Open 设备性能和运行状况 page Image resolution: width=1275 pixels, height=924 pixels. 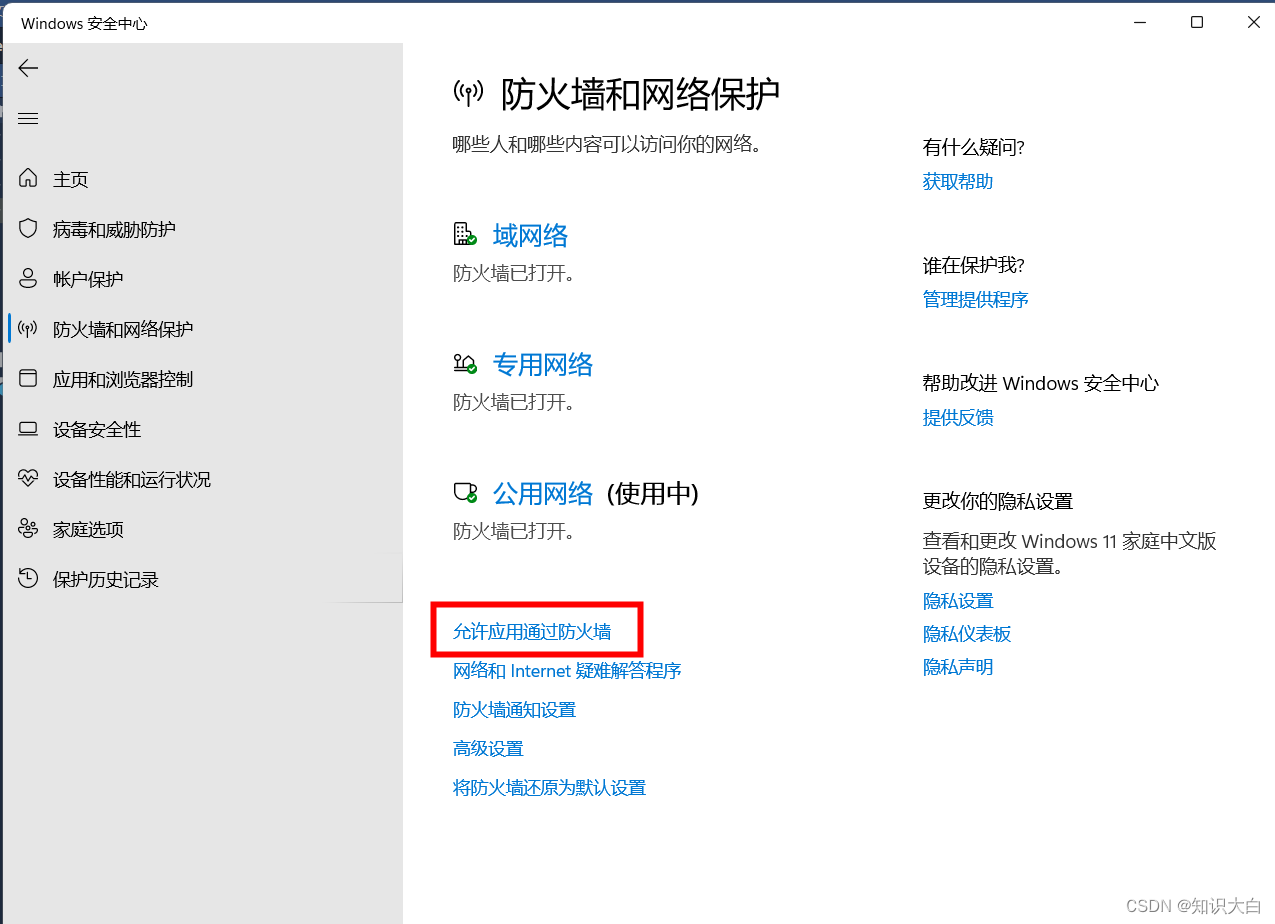click(132, 479)
